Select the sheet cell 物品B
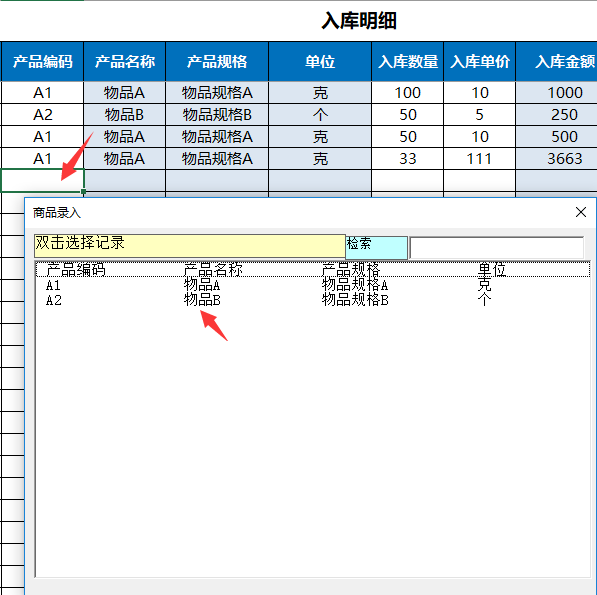 (125, 115)
